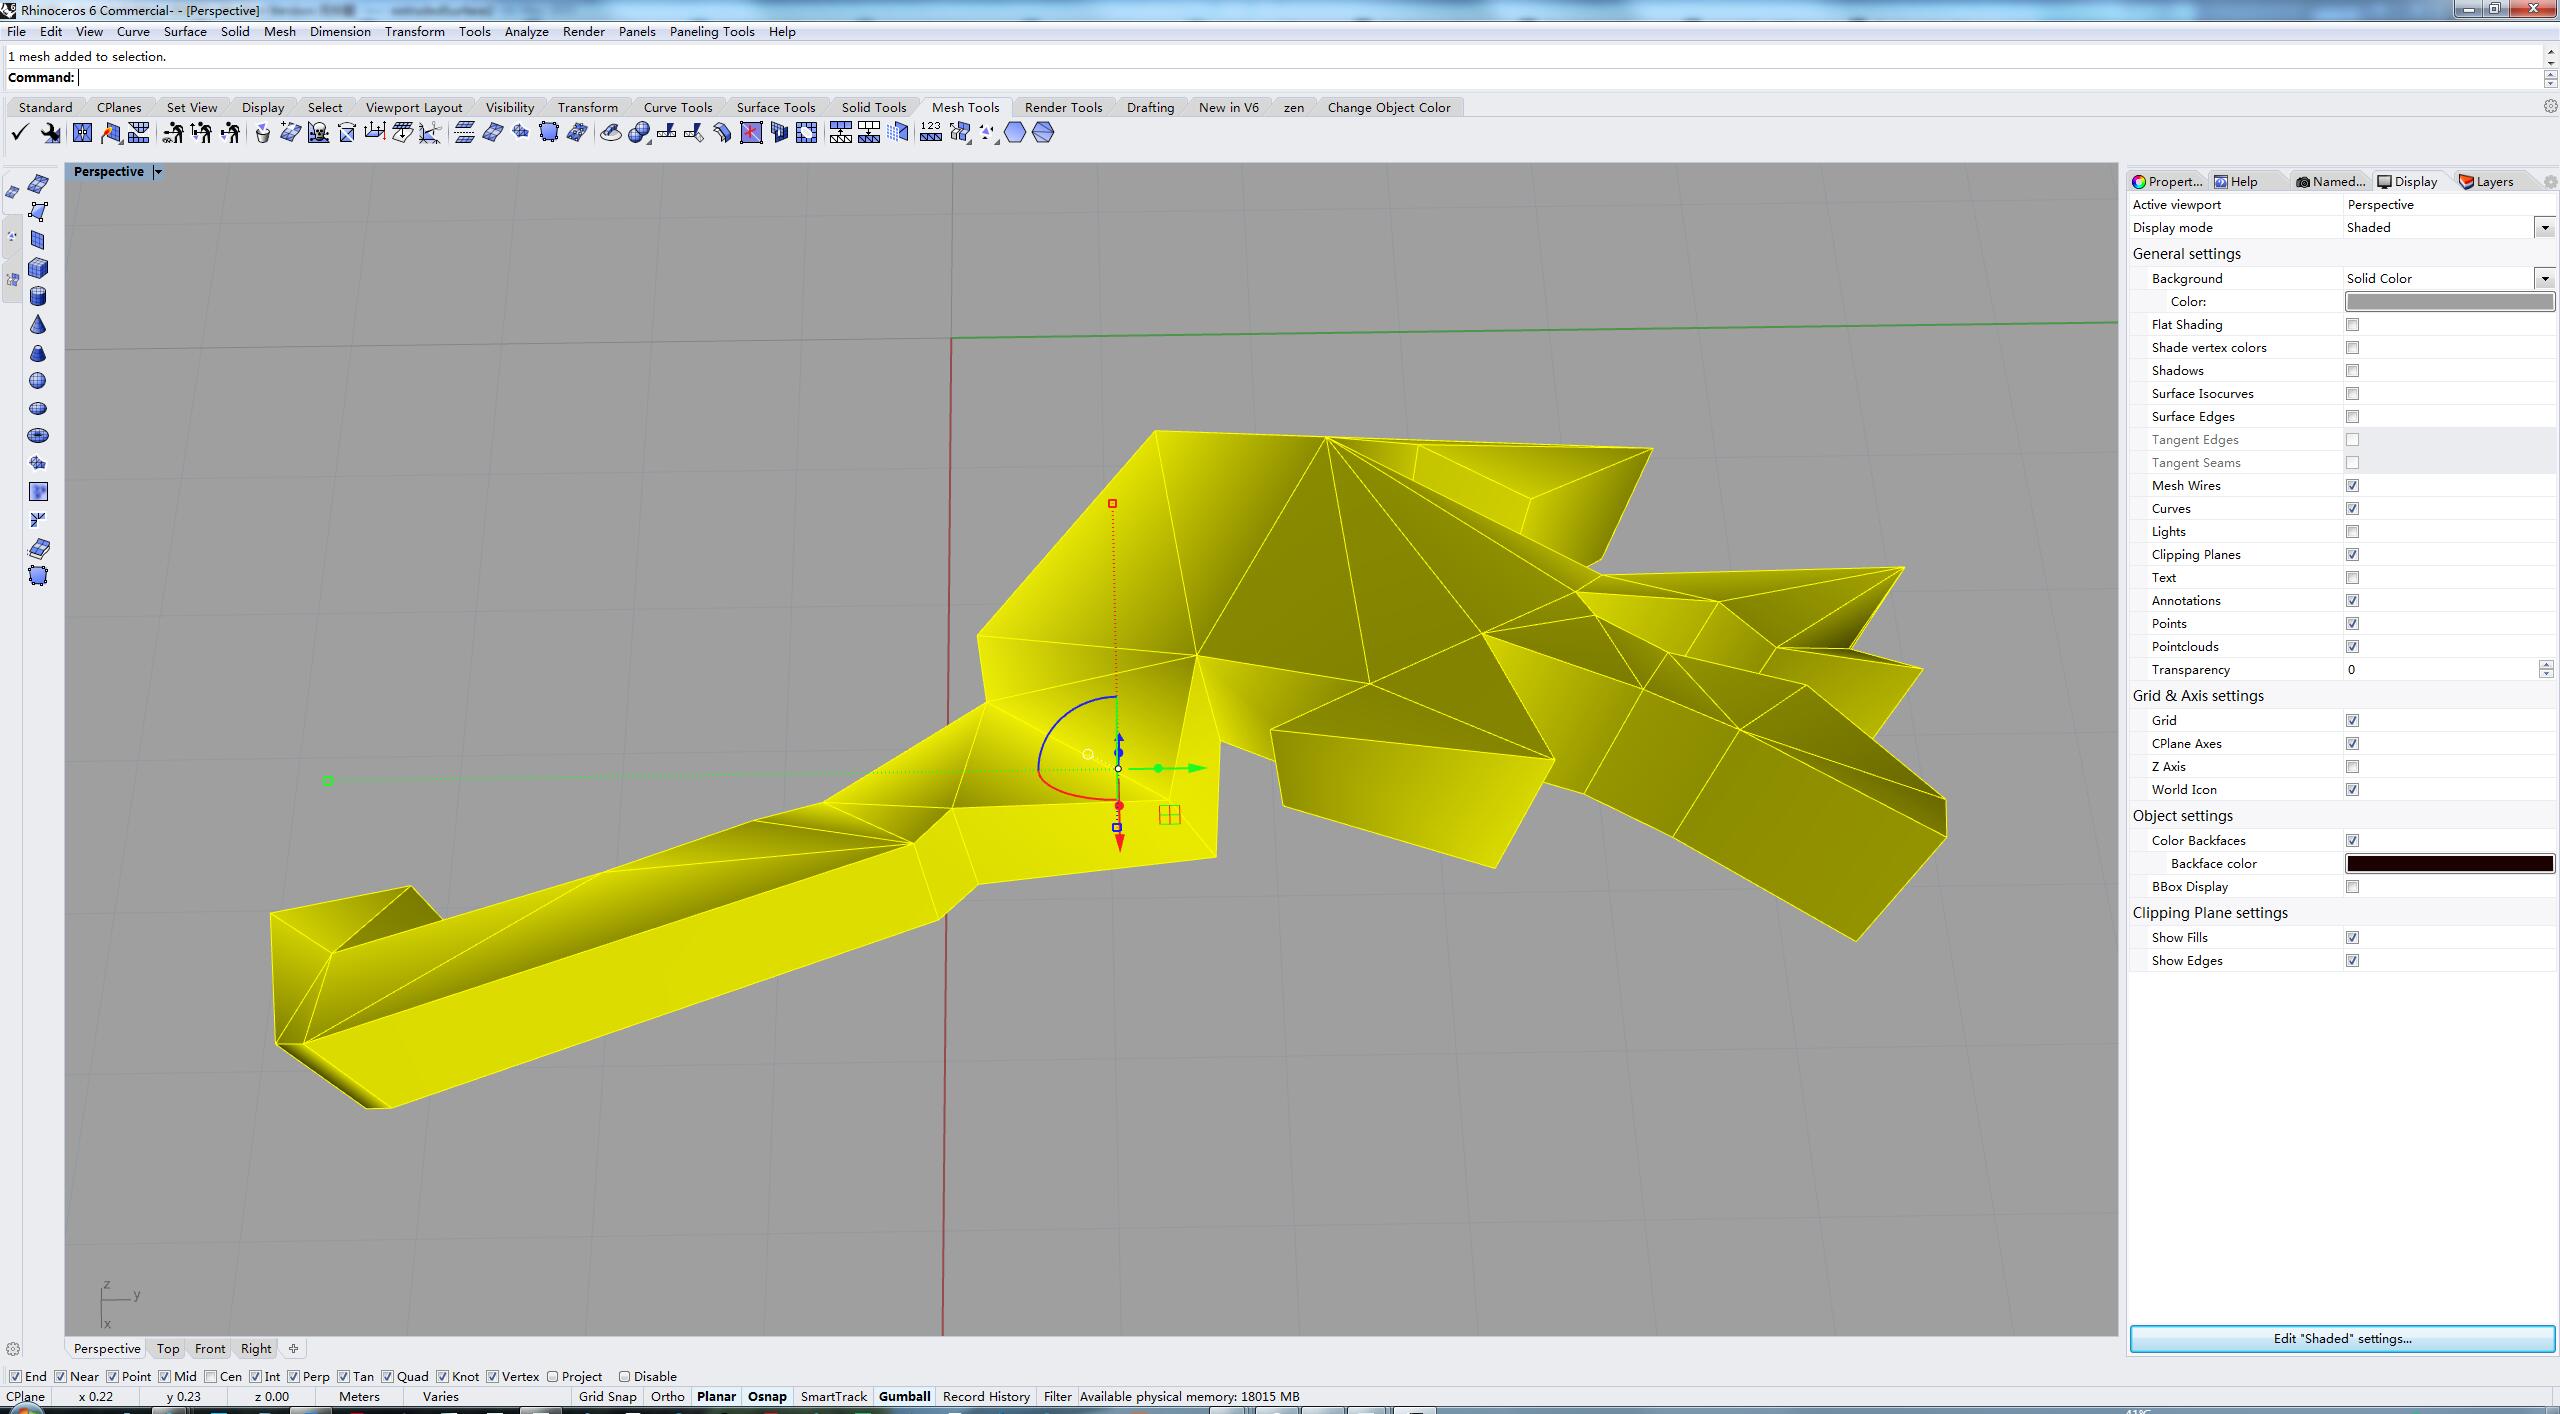Click the cull degenerate faces skull icon
This screenshot has width=2560, height=1414.
318,132
